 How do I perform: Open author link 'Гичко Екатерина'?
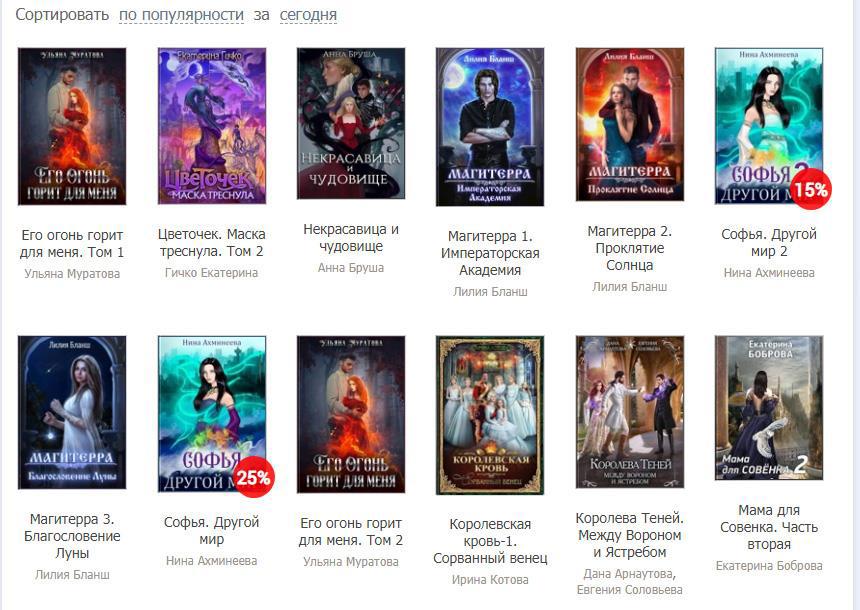[212, 273]
